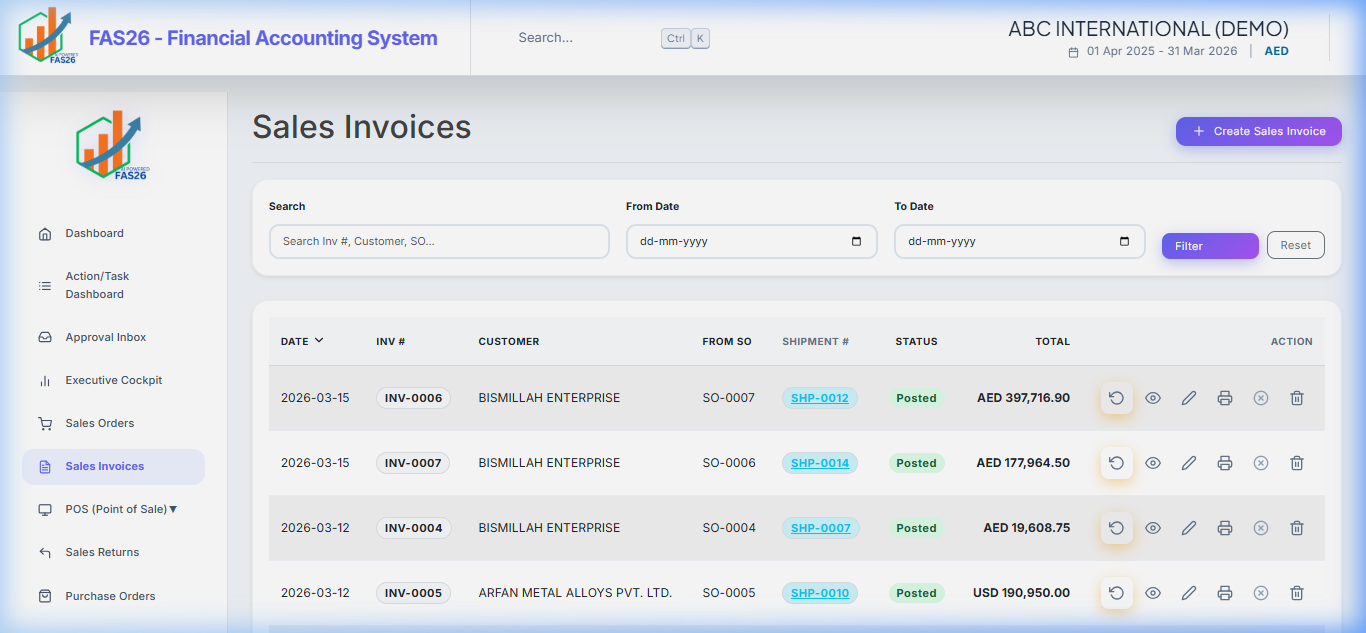Open Sales Orders from the sidebar
1366x633 pixels.
click(100, 423)
